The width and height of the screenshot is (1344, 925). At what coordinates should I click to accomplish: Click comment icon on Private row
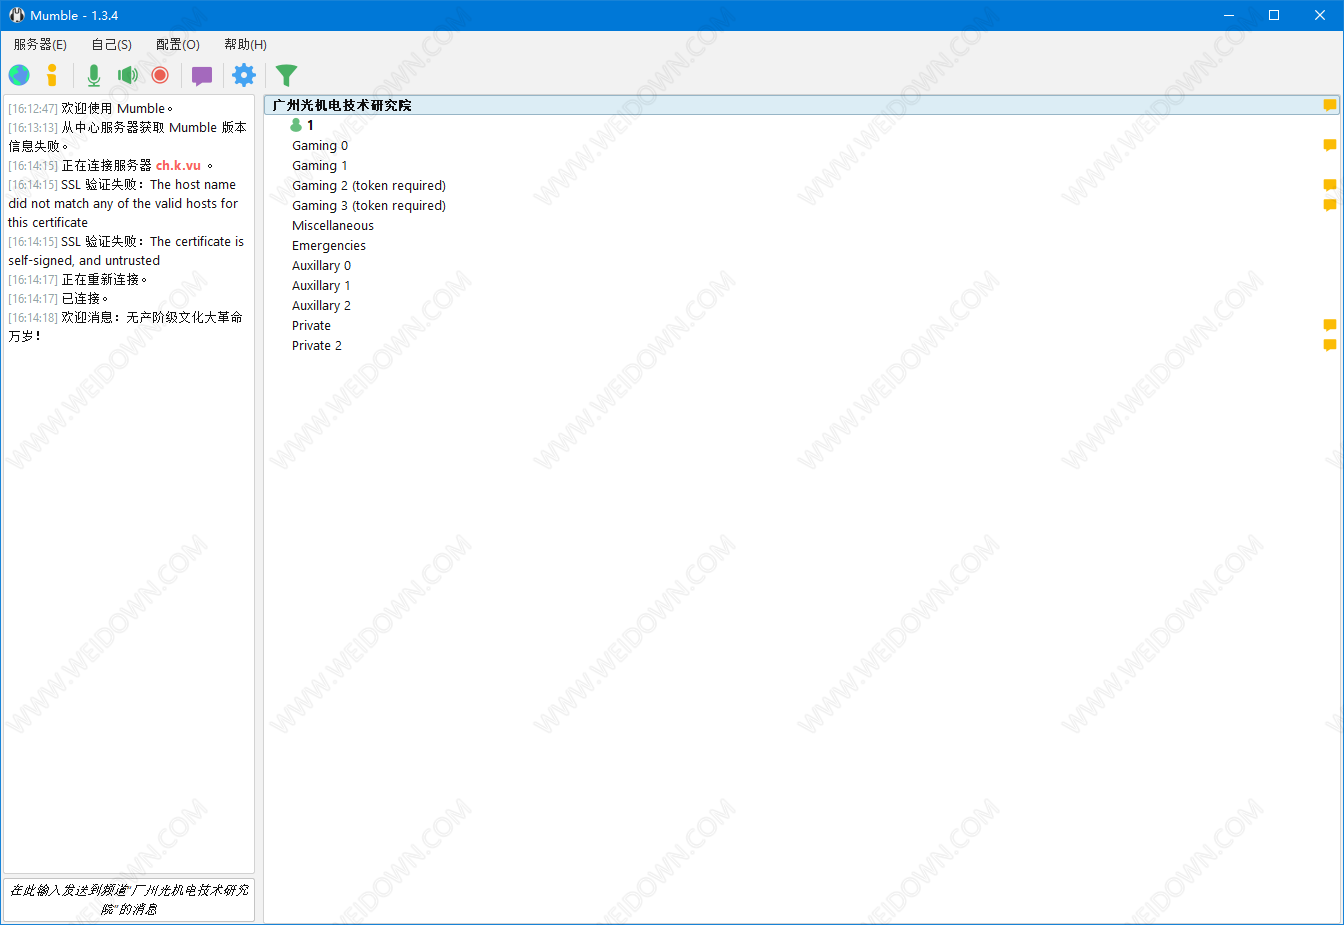click(1329, 325)
